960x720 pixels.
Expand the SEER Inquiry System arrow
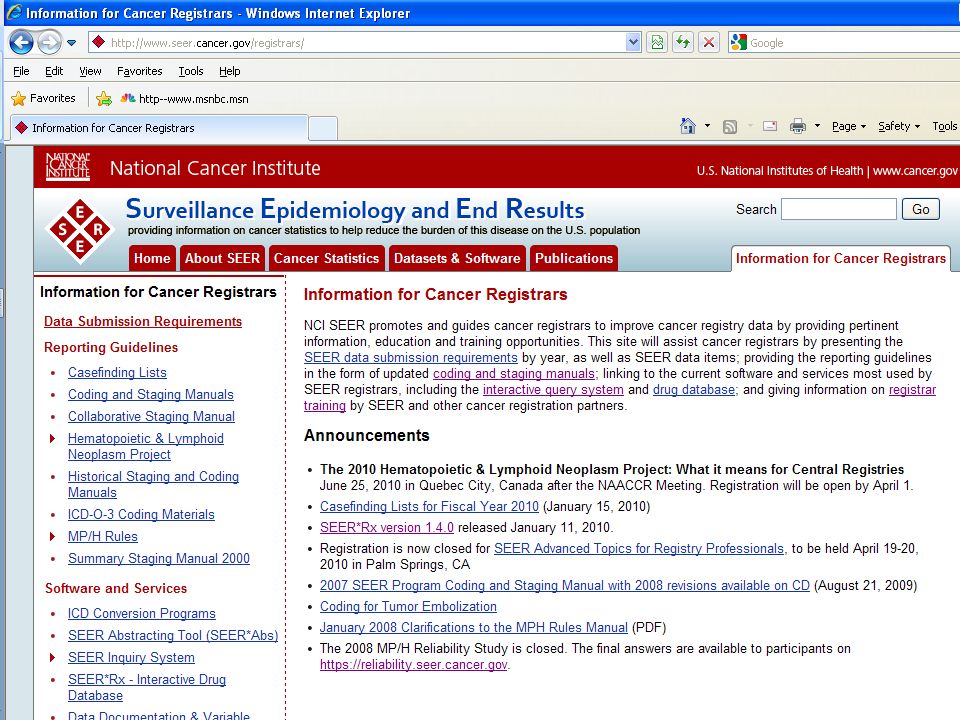53,658
